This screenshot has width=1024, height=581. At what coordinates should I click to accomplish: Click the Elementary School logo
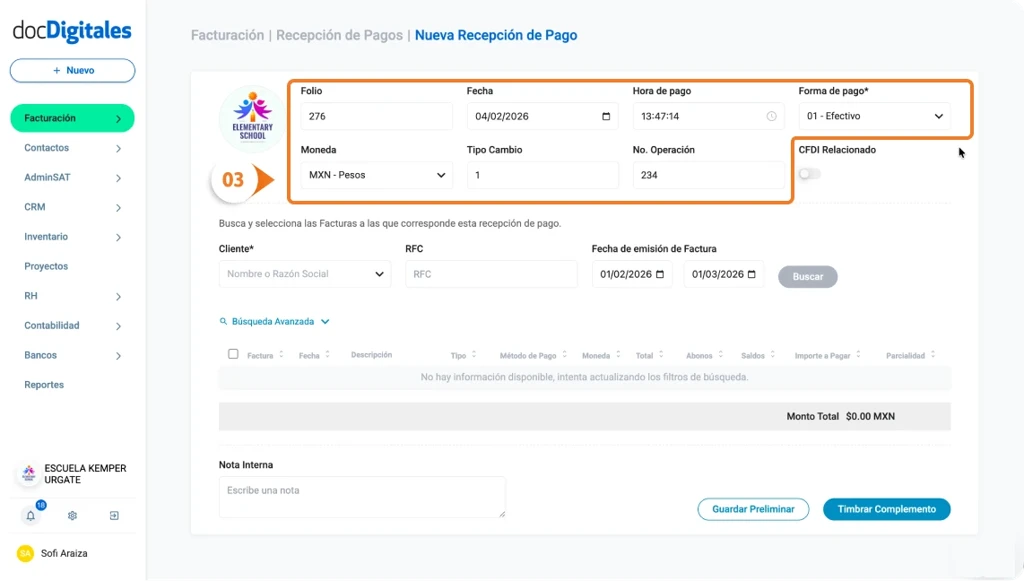point(251,117)
